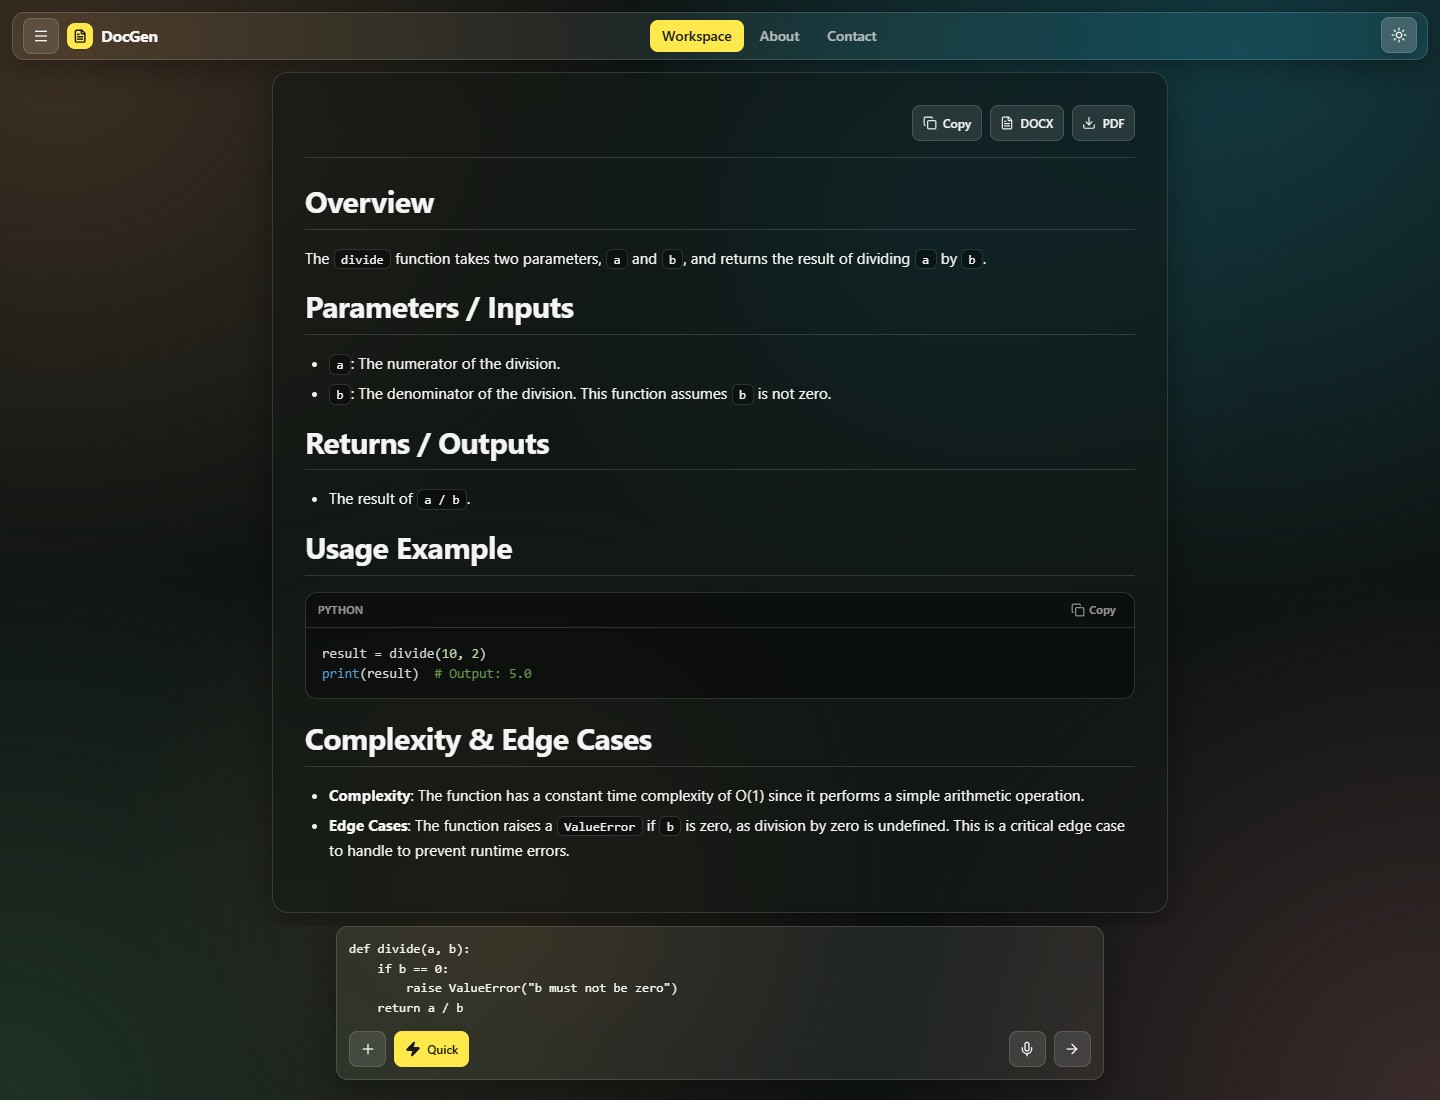Submit code with the arrow send button
The image size is (1440, 1100).
1072,1049
